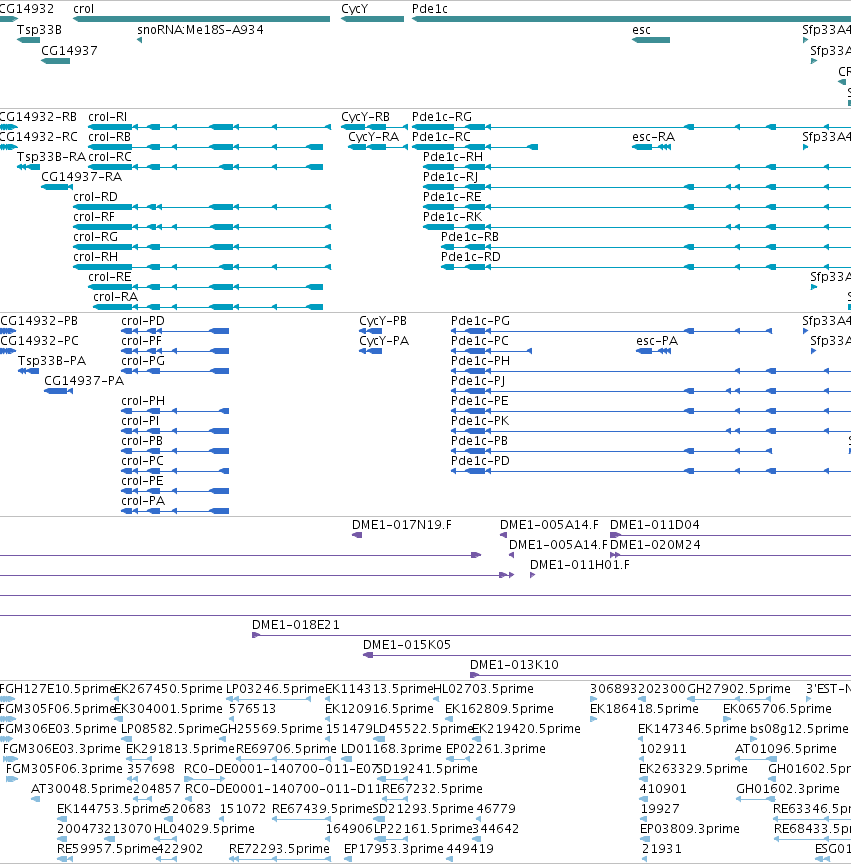Click the EP17953.3prime EST label
Screen dimensions: 851x864
tap(394, 849)
